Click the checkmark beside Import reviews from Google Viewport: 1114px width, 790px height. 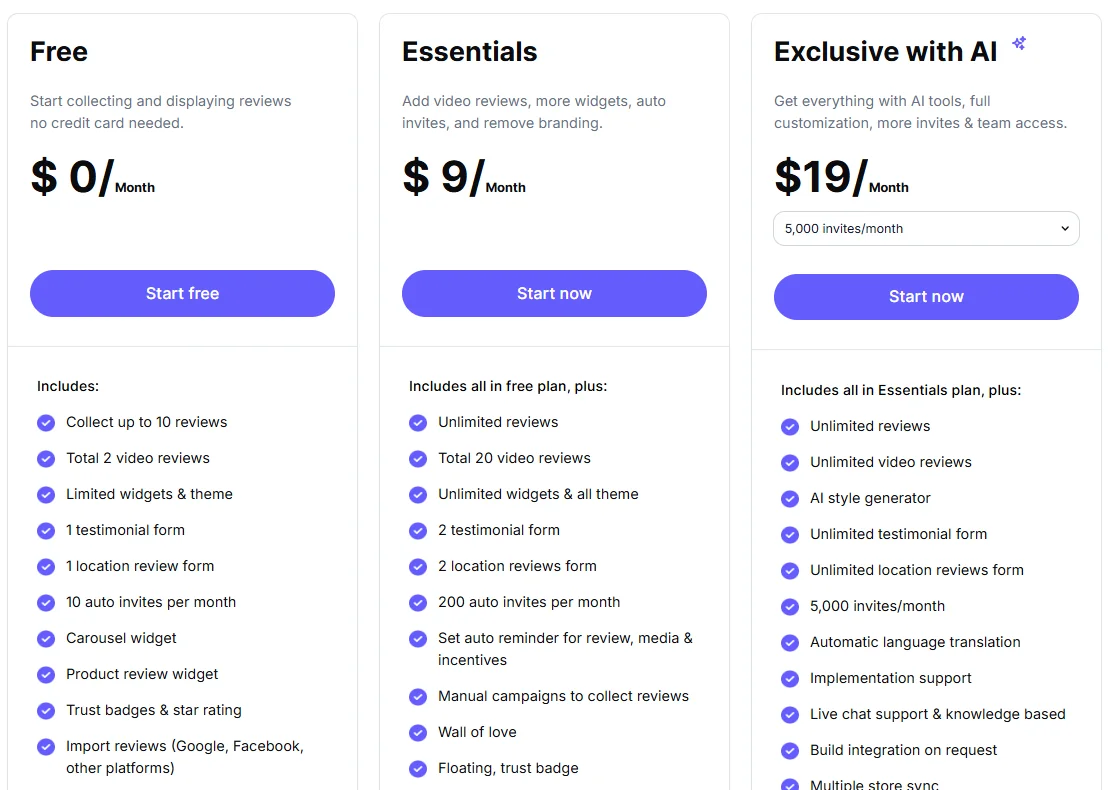point(46,746)
